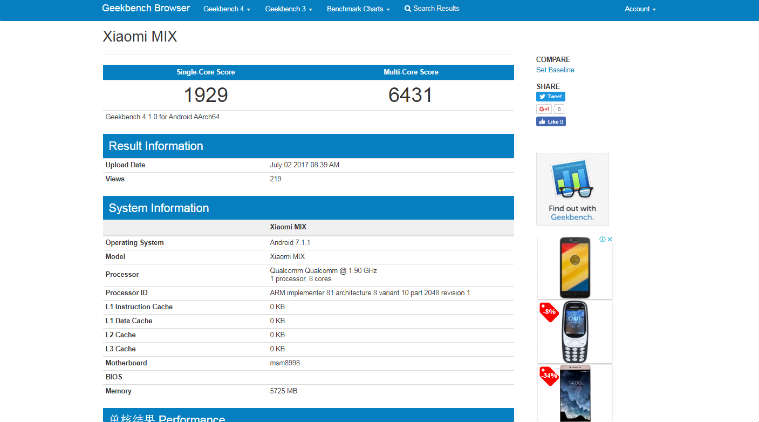
Task: Select the Memory value '5725 MB'
Action: (284, 391)
